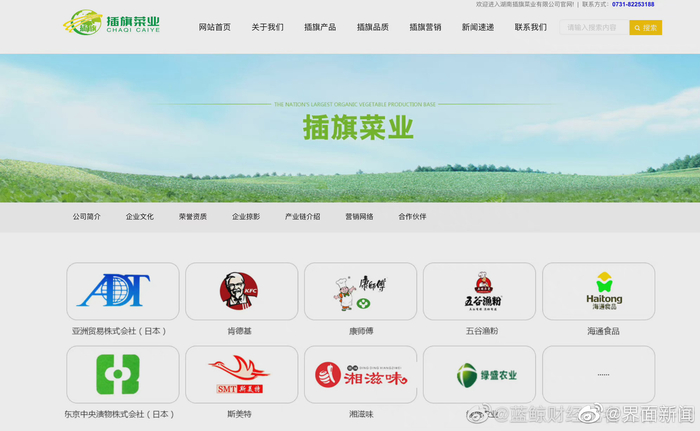Click the ADT partner logo card
The width and height of the screenshot is (700, 431).
[123, 291]
